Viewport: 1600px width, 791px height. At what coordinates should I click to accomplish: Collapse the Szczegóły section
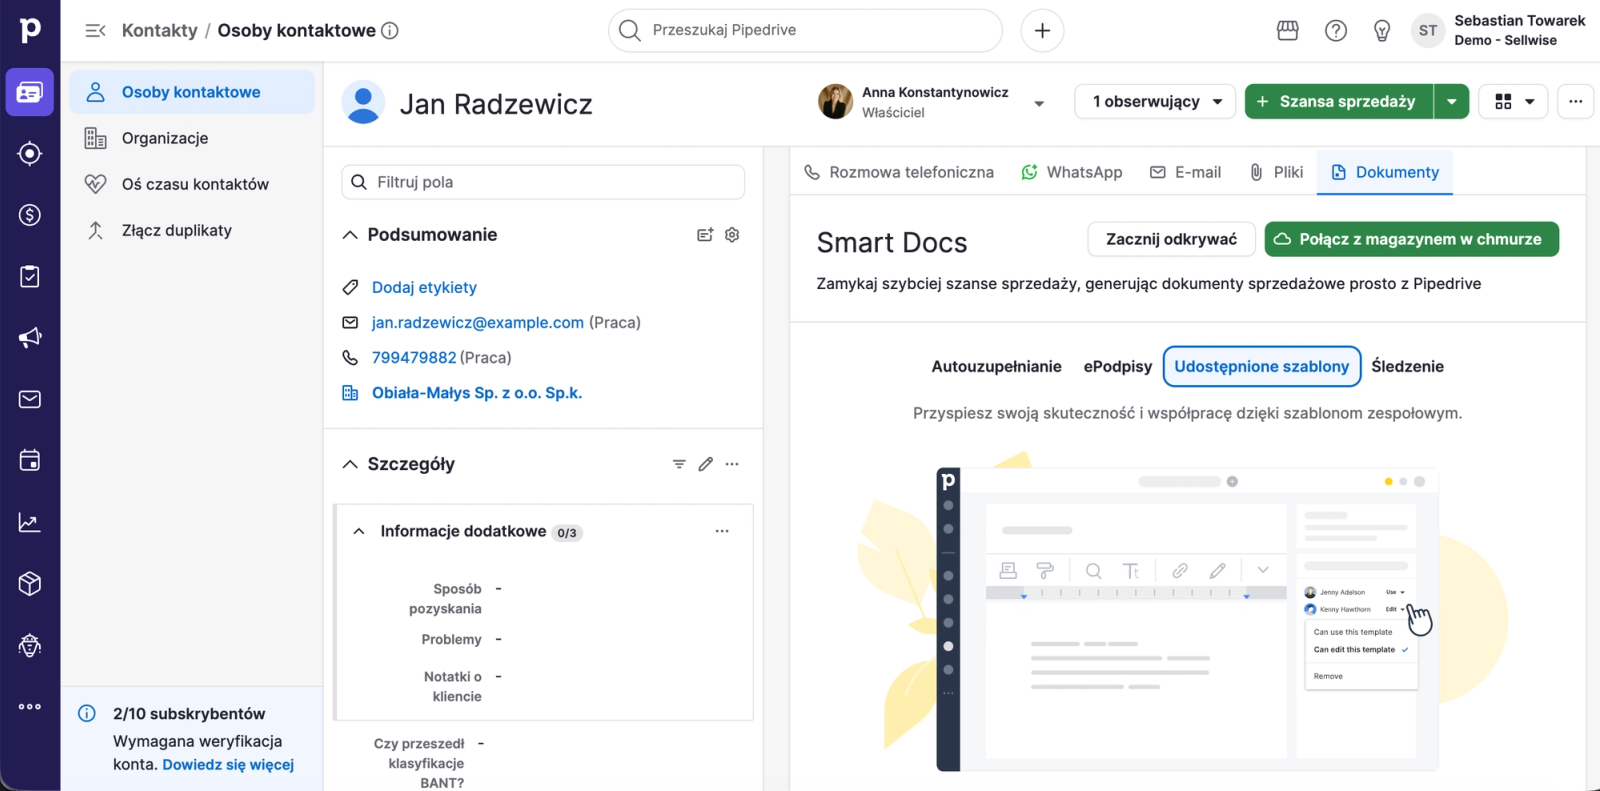tap(350, 464)
